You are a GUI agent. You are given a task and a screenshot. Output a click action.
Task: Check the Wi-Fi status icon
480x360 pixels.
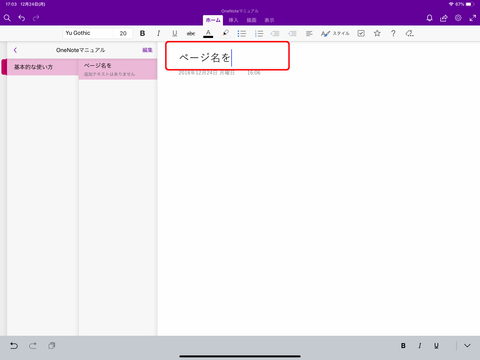pos(451,4)
